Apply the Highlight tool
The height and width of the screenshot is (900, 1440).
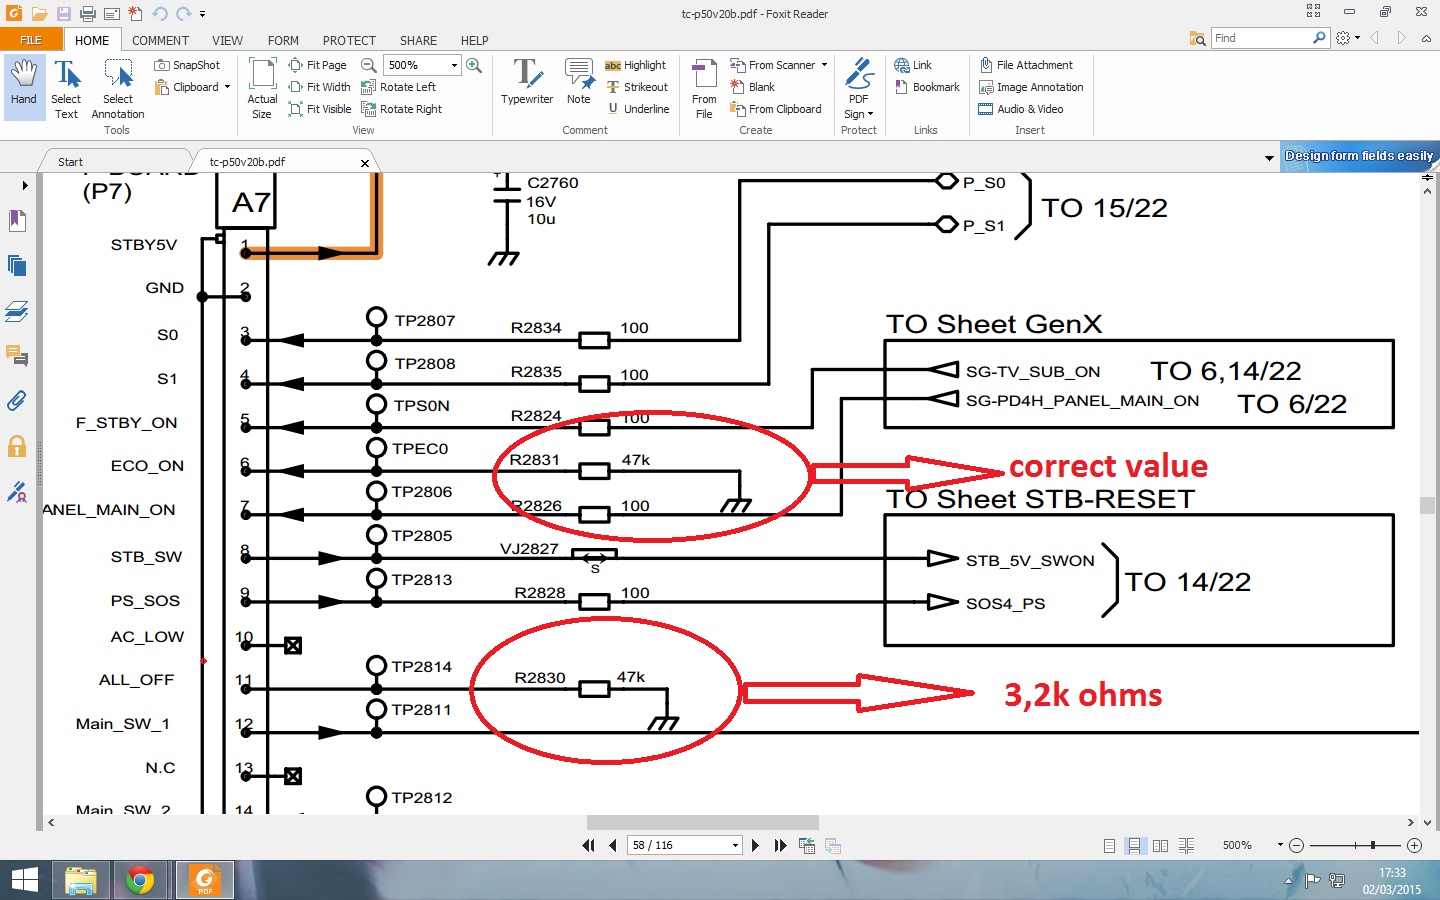(x=636, y=65)
